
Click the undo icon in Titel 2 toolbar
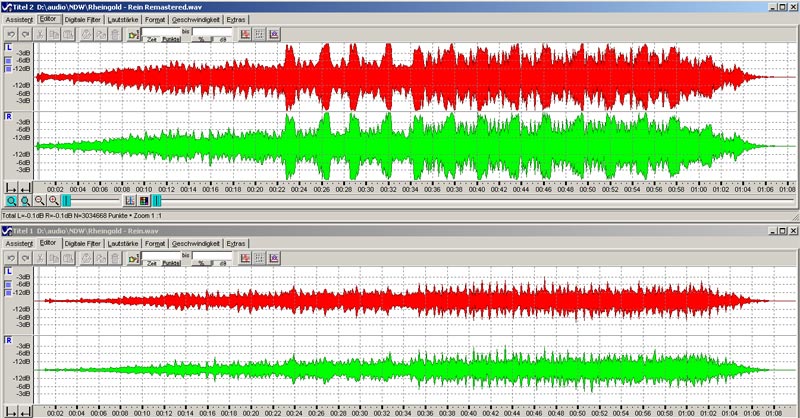tap(11, 33)
